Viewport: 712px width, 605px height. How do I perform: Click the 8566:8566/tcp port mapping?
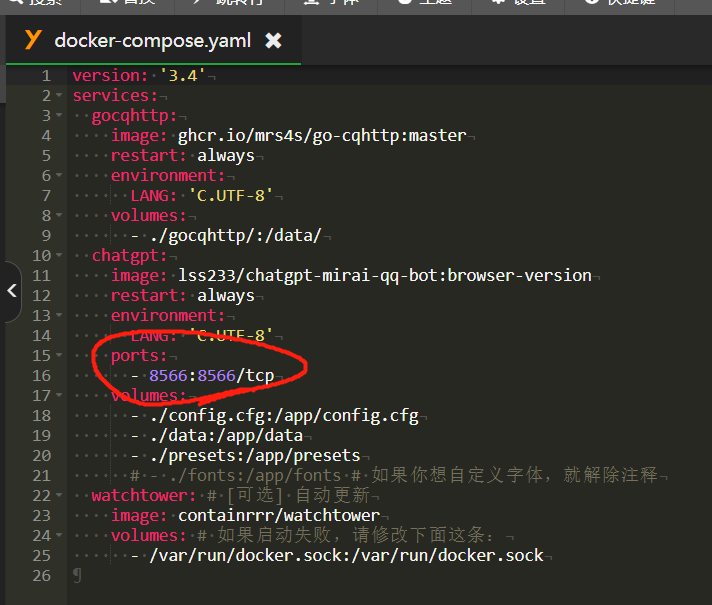[x=212, y=376]
